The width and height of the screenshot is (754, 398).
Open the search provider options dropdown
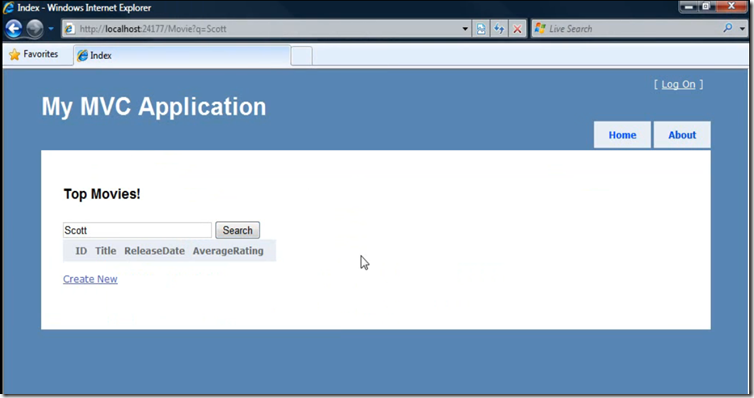pyautogui.click(x=742, y=29)
